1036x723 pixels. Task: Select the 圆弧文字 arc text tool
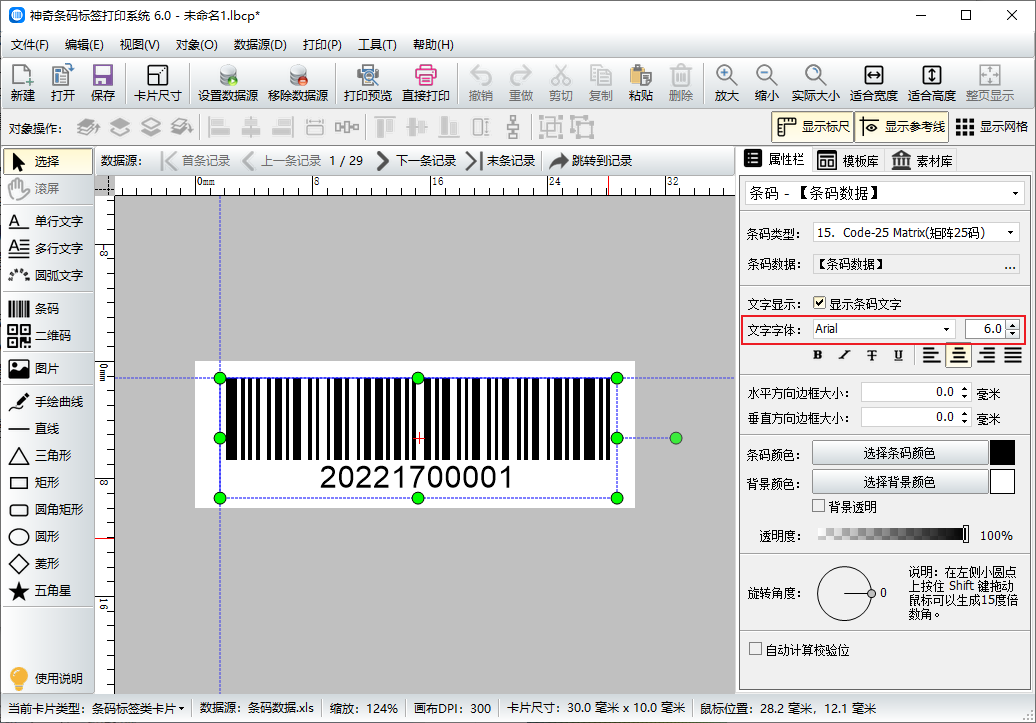[x=47, y=276]
